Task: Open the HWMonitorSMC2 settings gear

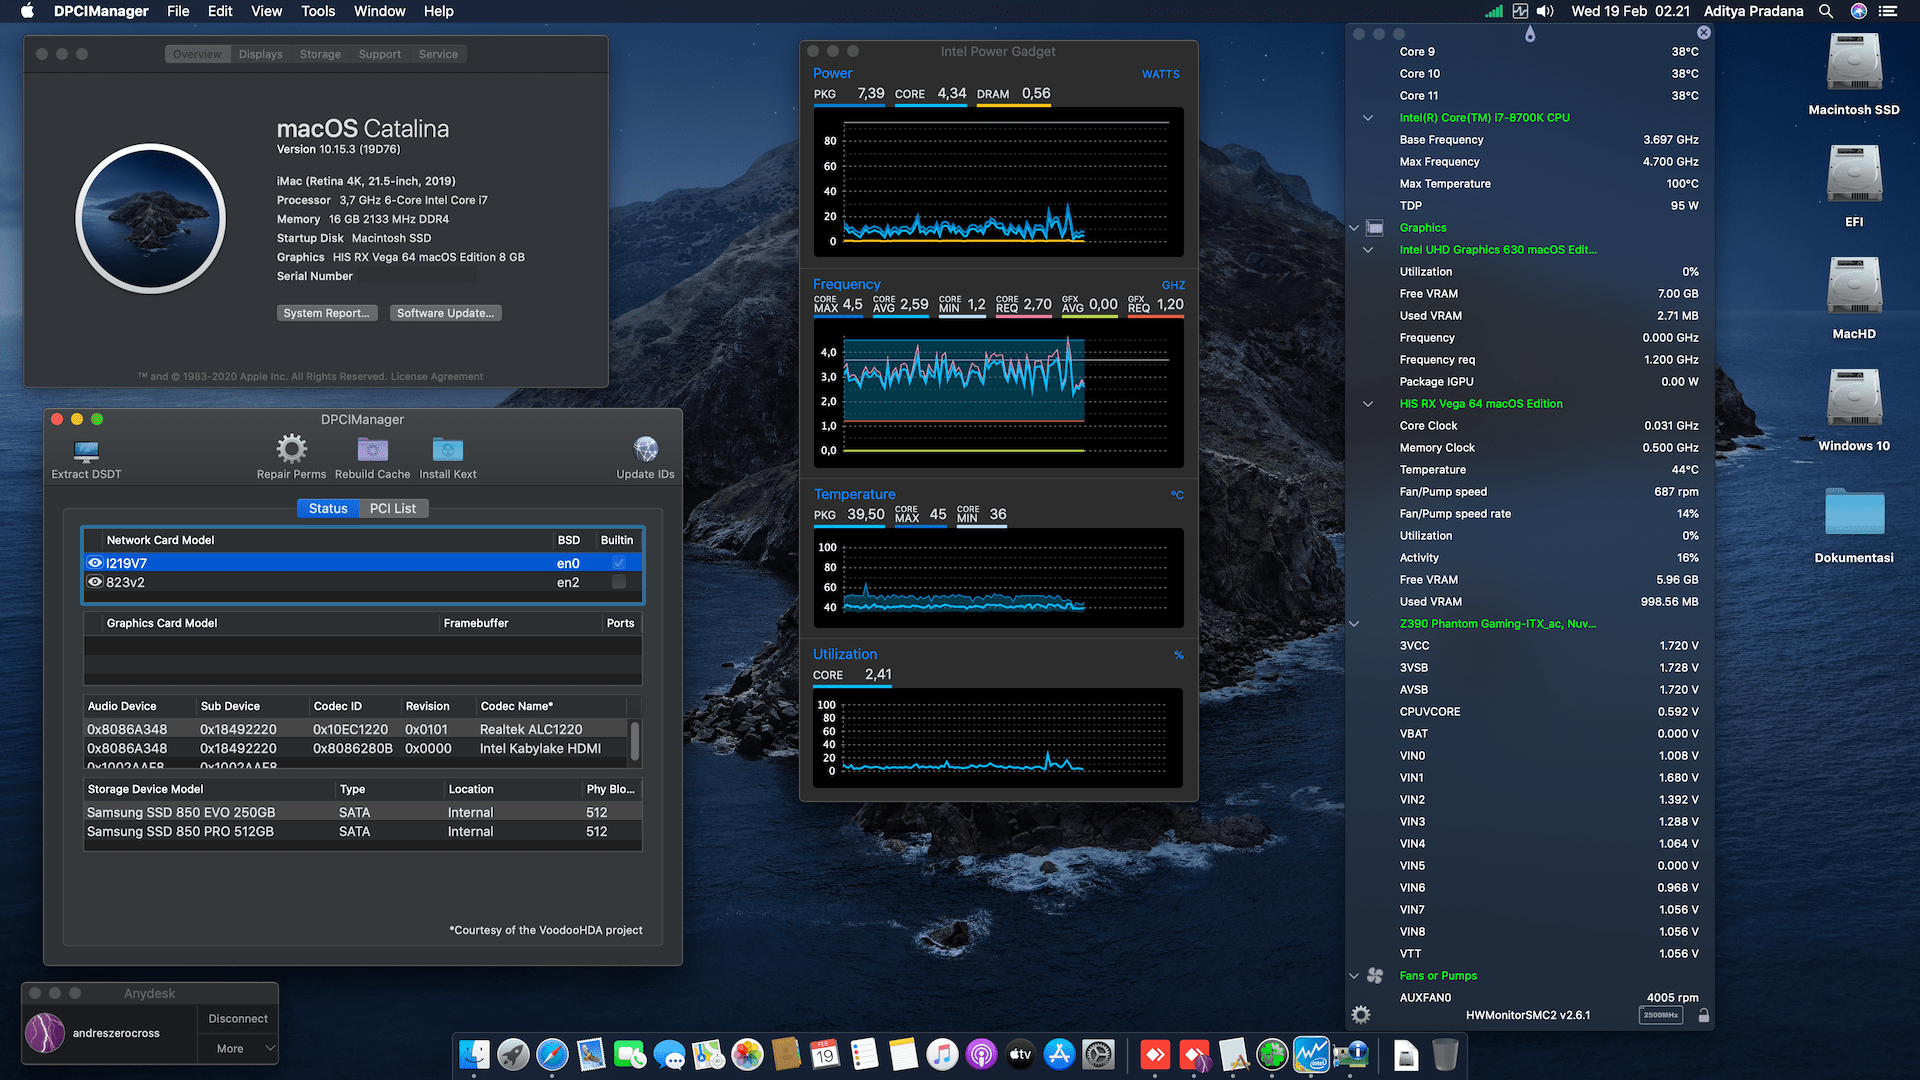Action: [x=1360, y=1014]
